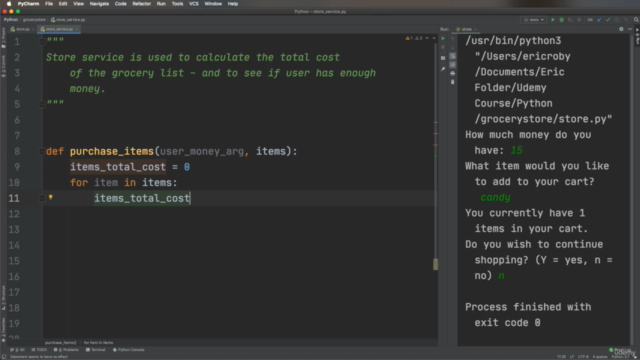Click the grocerystore breadcrumb
Viewport: 640px width, 360px height.
point(34,20)
